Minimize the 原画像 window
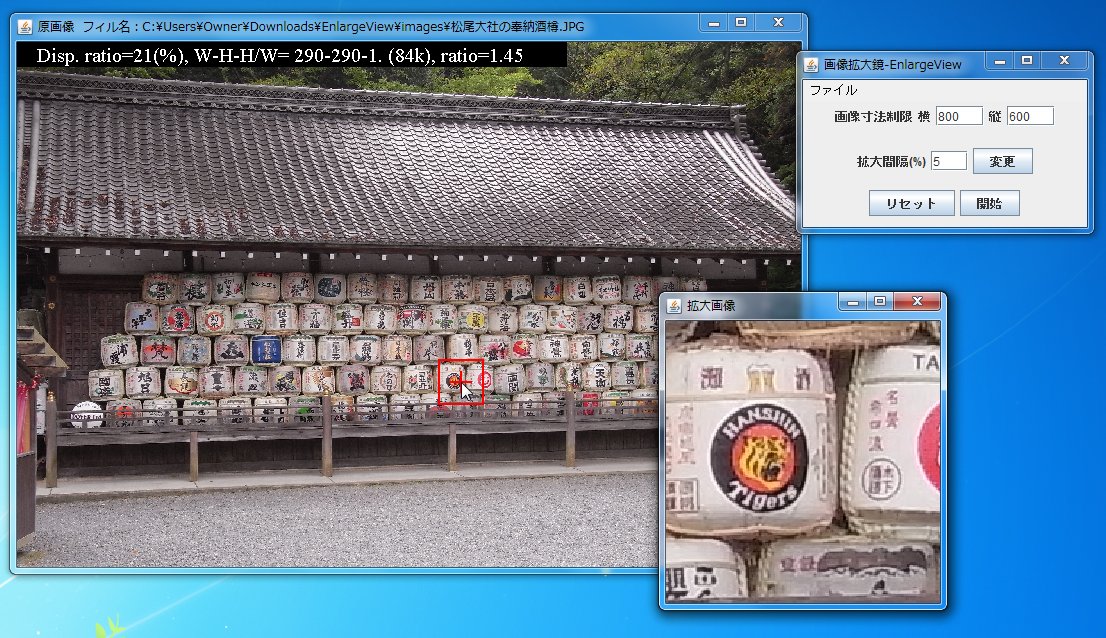This screenshot has width=1106, height=638. [714, 21]
